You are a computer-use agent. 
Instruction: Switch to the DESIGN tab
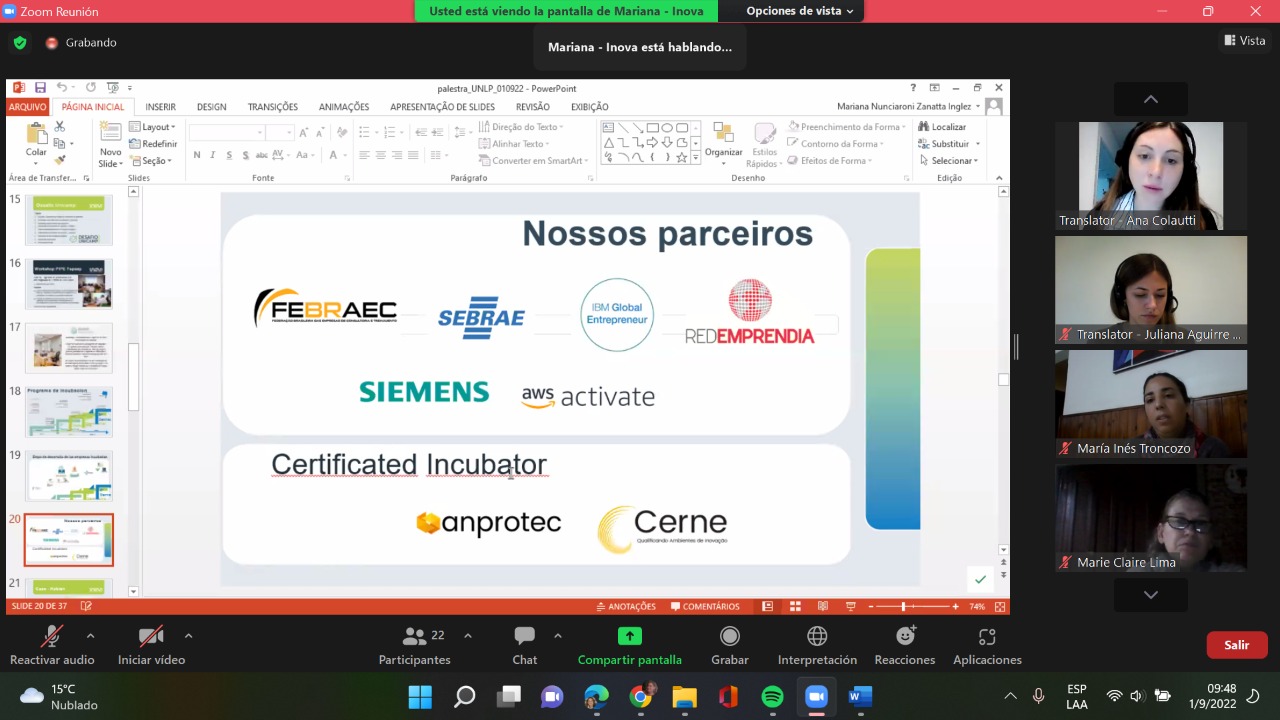pyautogui.click(x=211, y=107)
